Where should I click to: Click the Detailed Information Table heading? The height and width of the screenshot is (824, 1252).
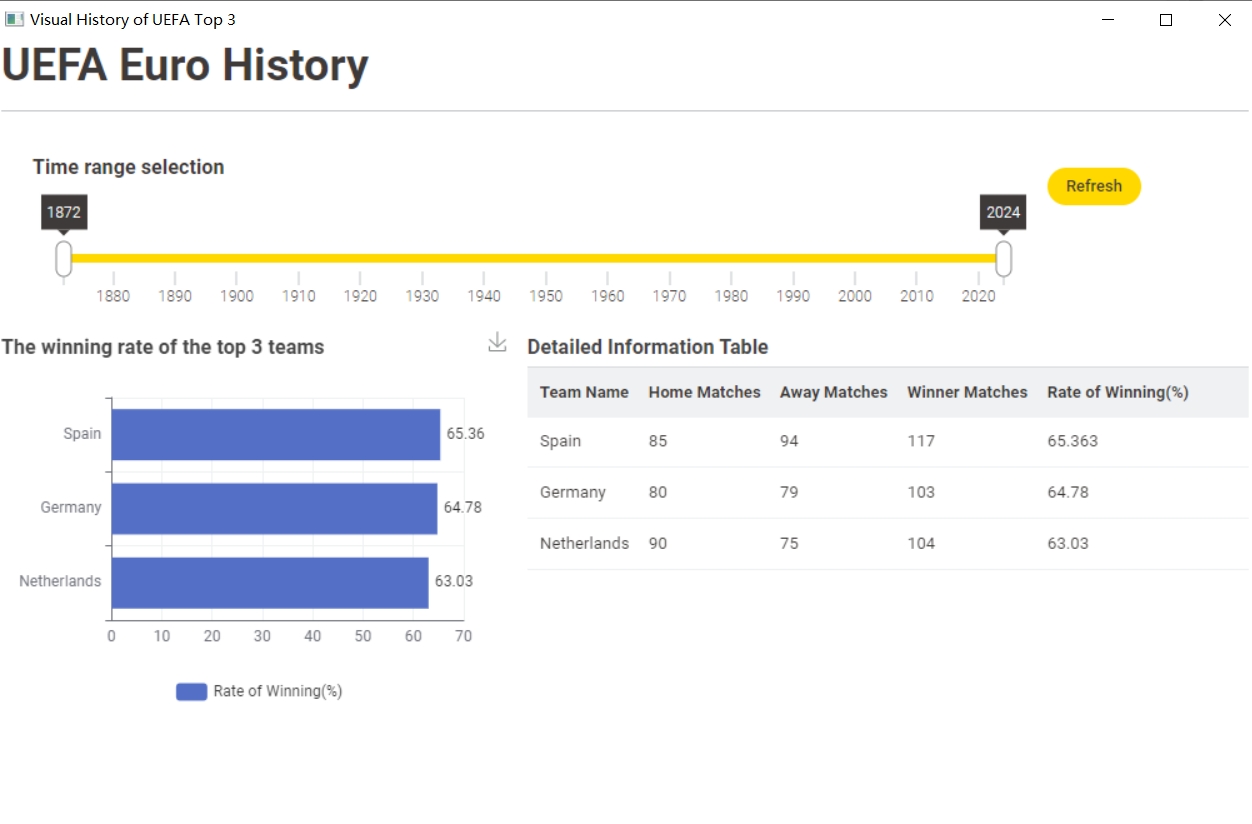(x=648, y=347)
